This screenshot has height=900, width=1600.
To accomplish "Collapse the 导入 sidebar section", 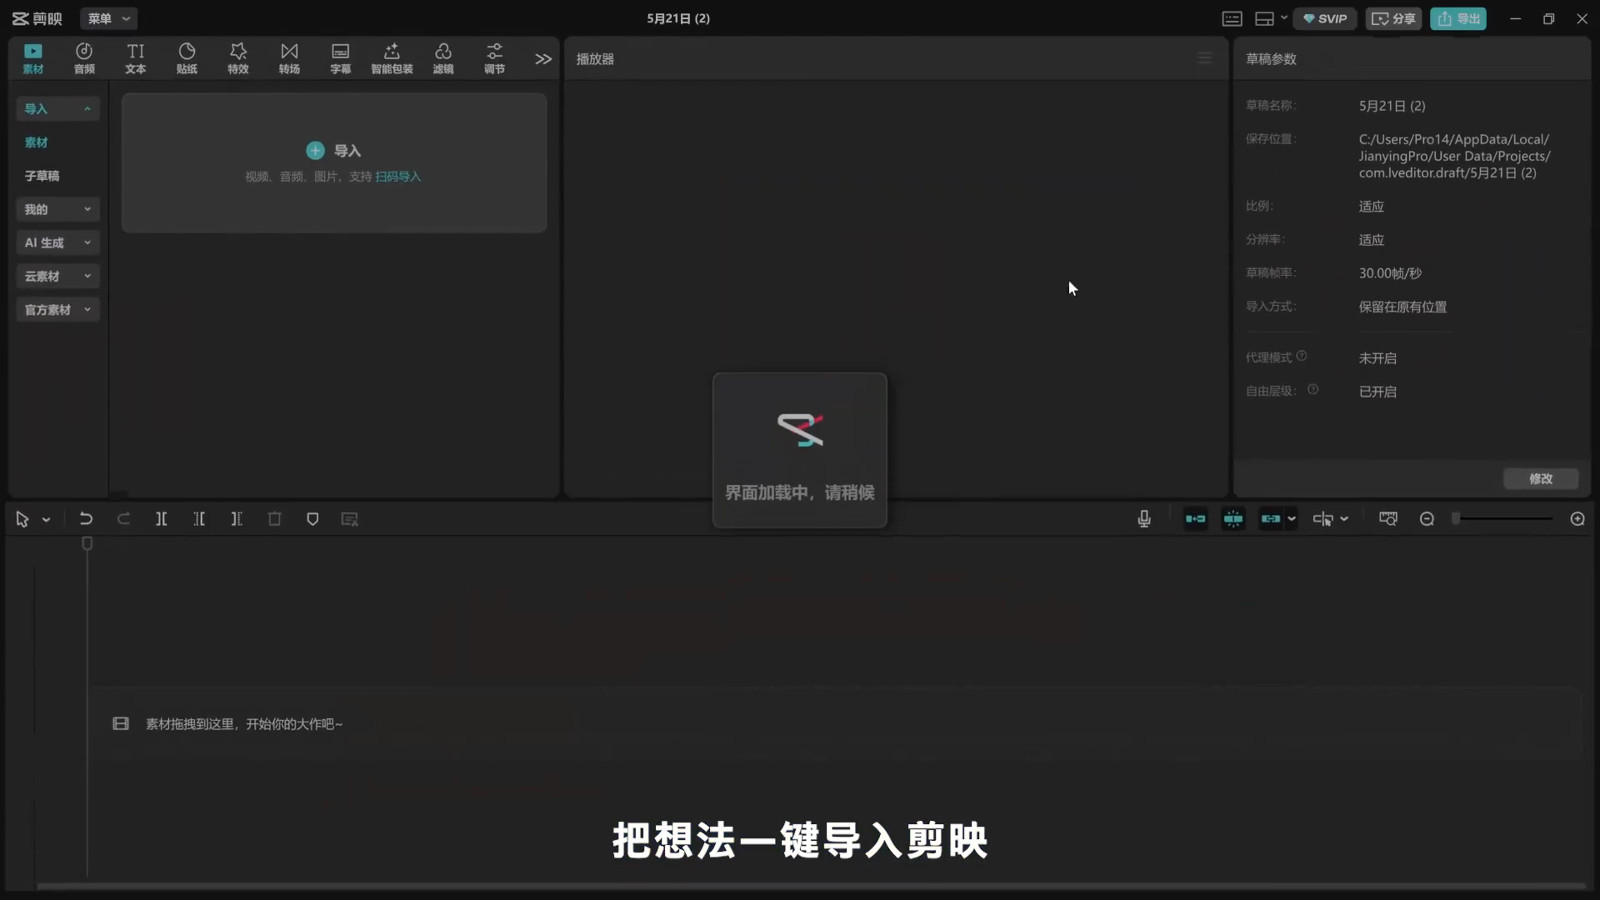I will 58,109.
